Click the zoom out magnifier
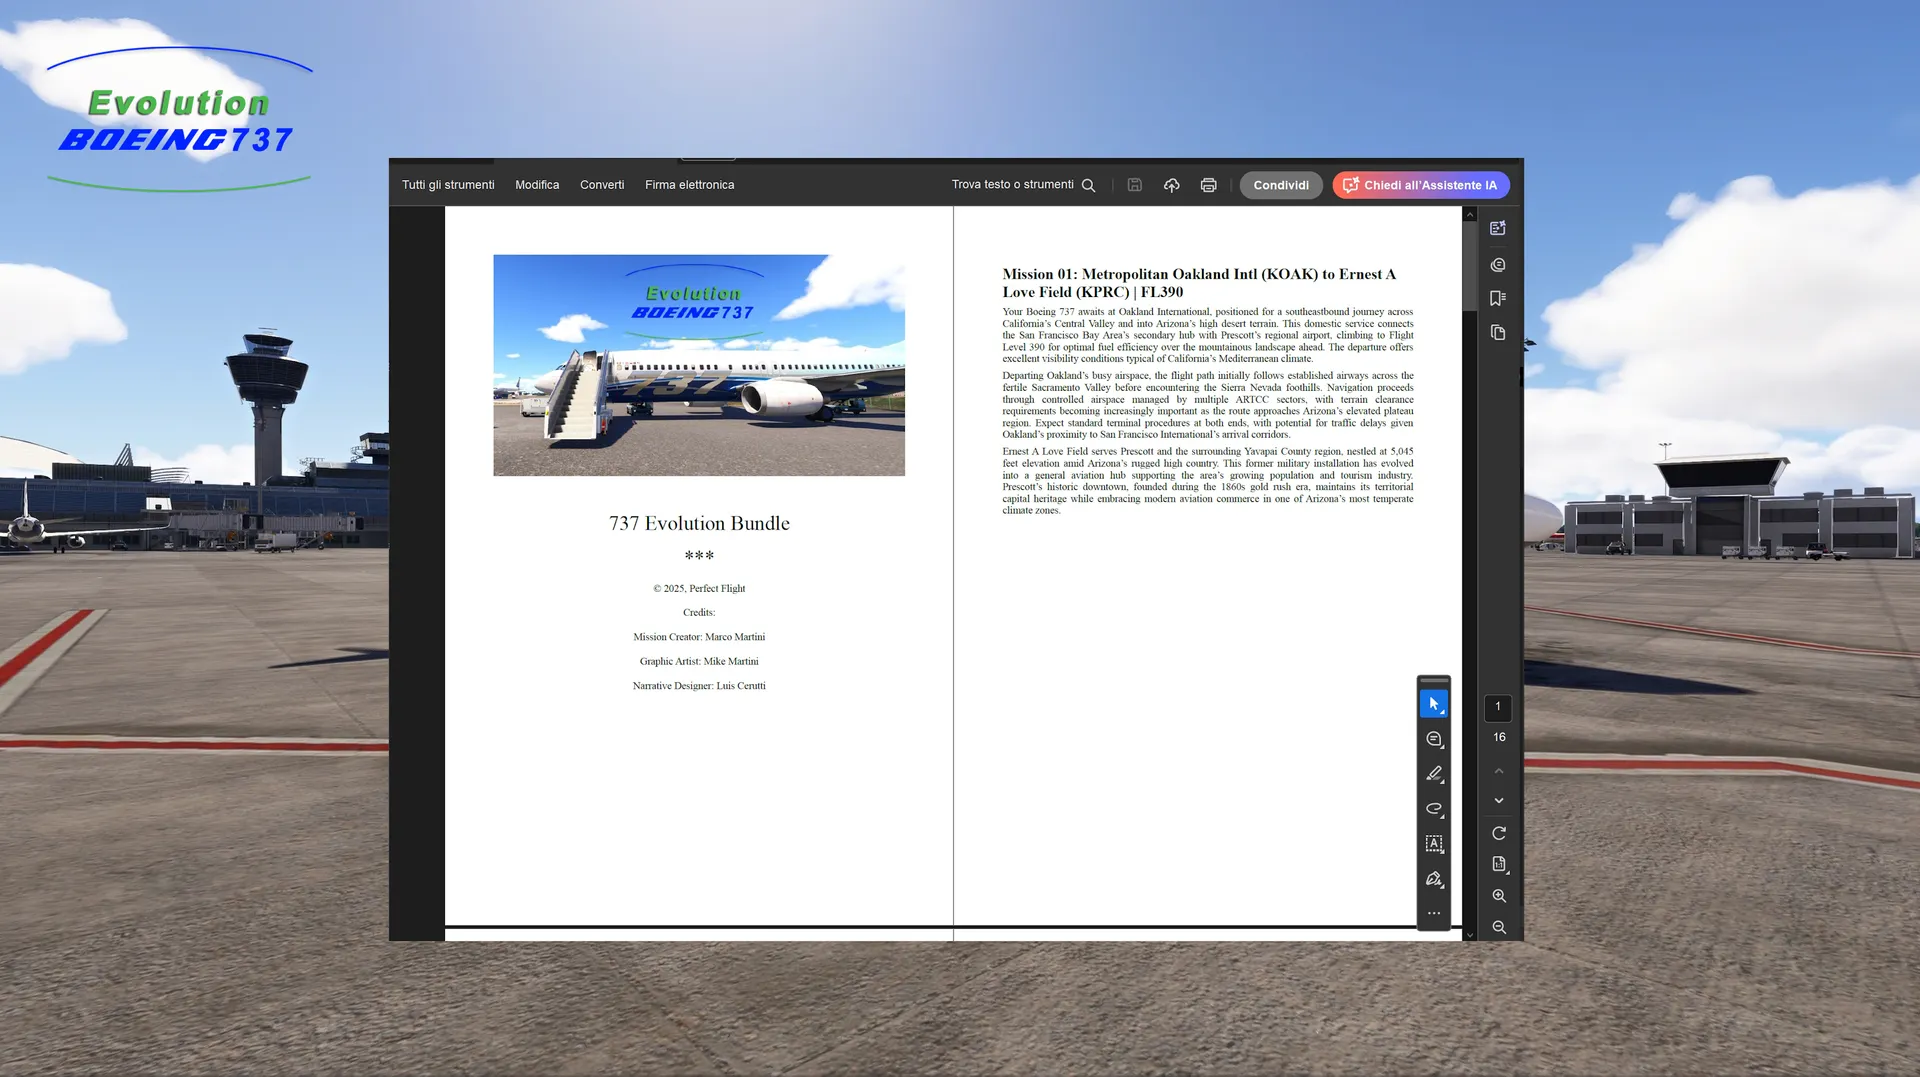1920x1077 pixels. tap(1499, 927)
